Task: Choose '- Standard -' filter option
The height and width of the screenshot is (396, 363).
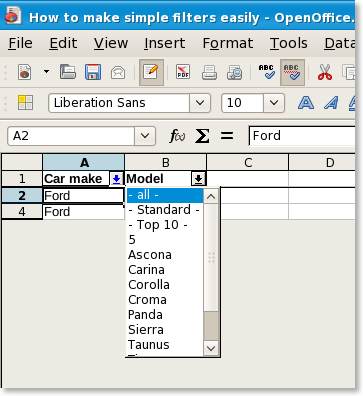Action: [165, 210]
